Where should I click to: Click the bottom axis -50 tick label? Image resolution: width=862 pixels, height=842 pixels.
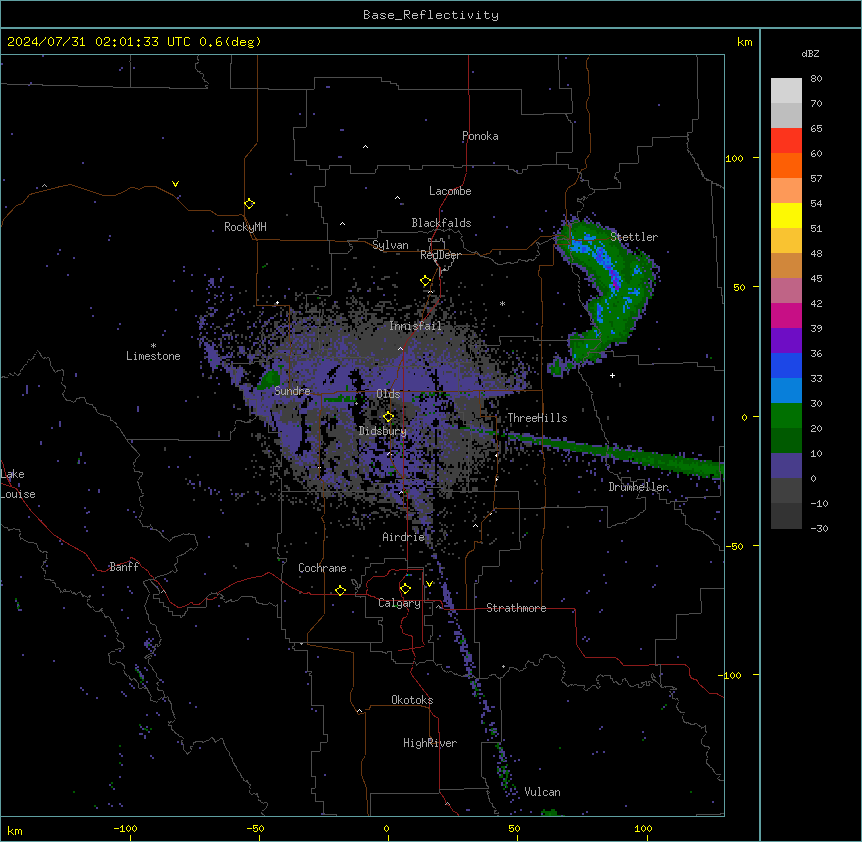click(255, 828)
